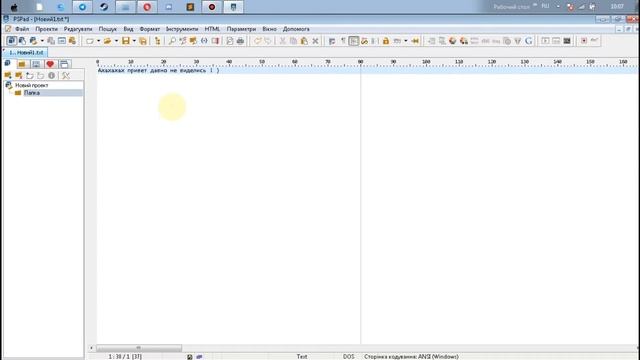Click the redo arrow icon

click(x=268, y=41)
